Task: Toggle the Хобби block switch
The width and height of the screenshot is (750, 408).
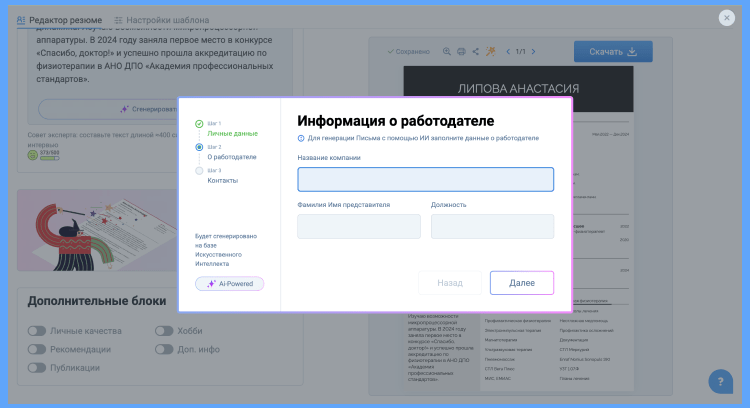Action: click(164, 331)
